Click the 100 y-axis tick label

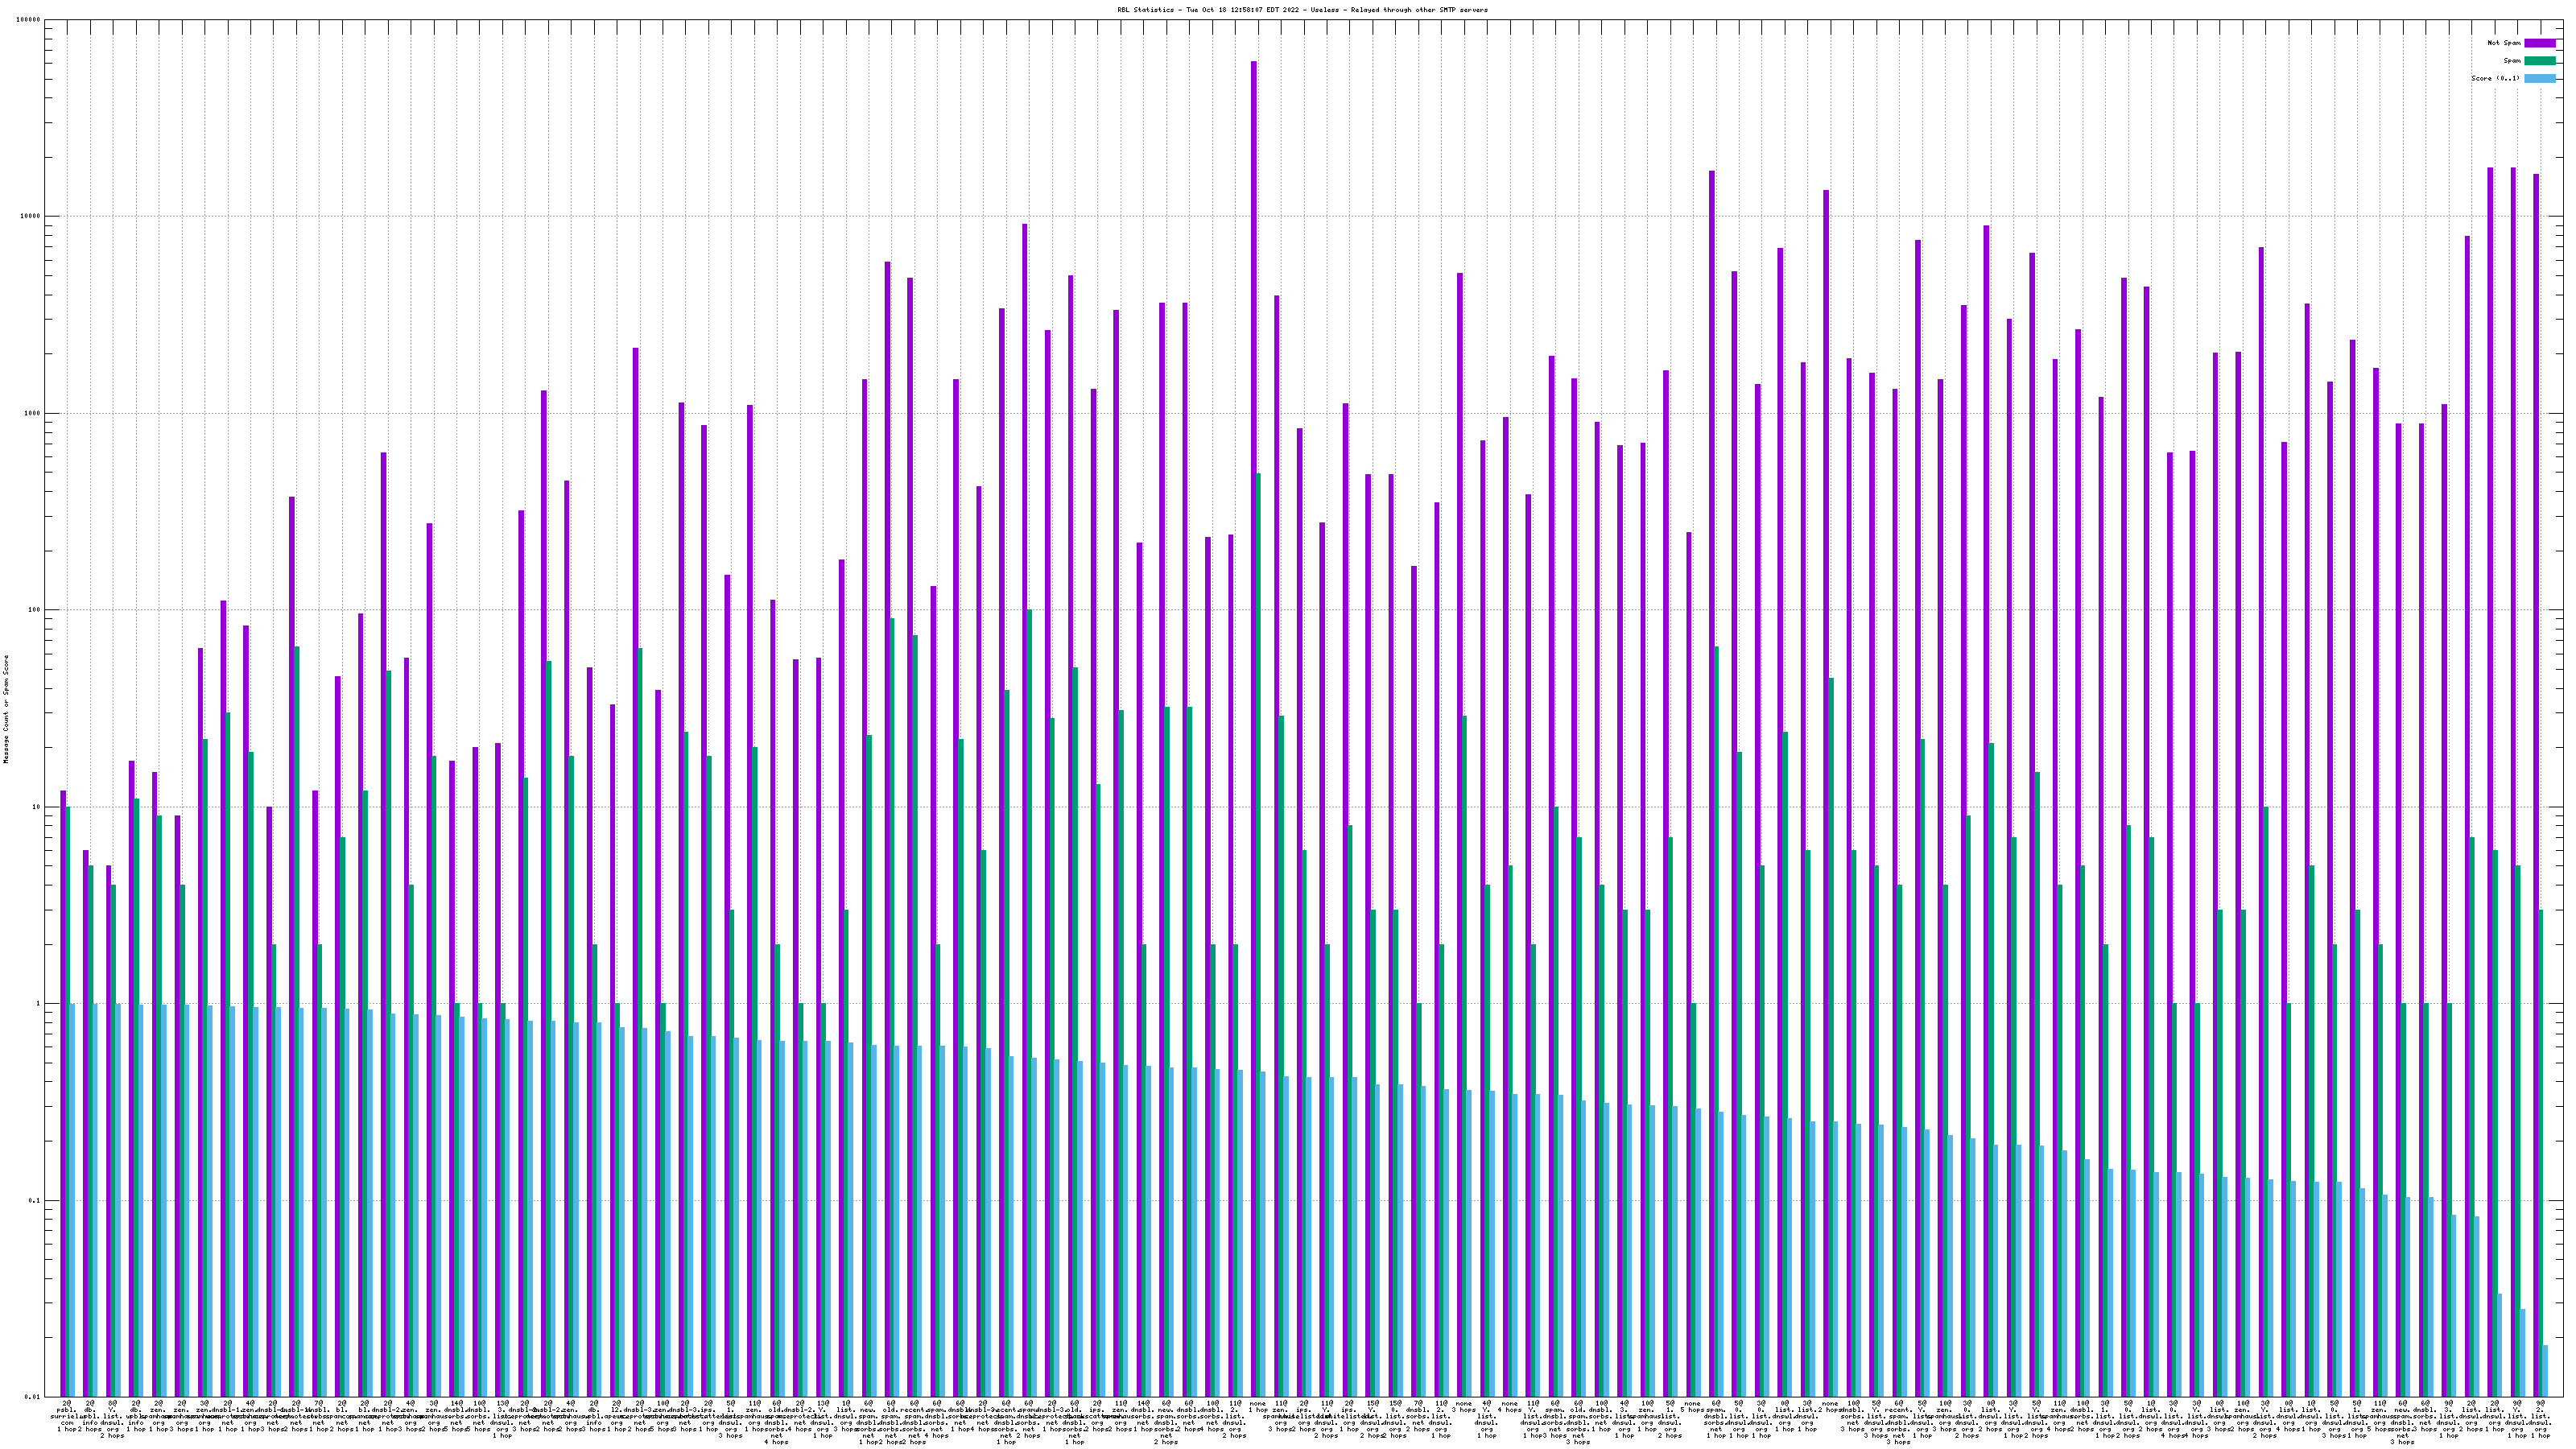pos(34,610)
